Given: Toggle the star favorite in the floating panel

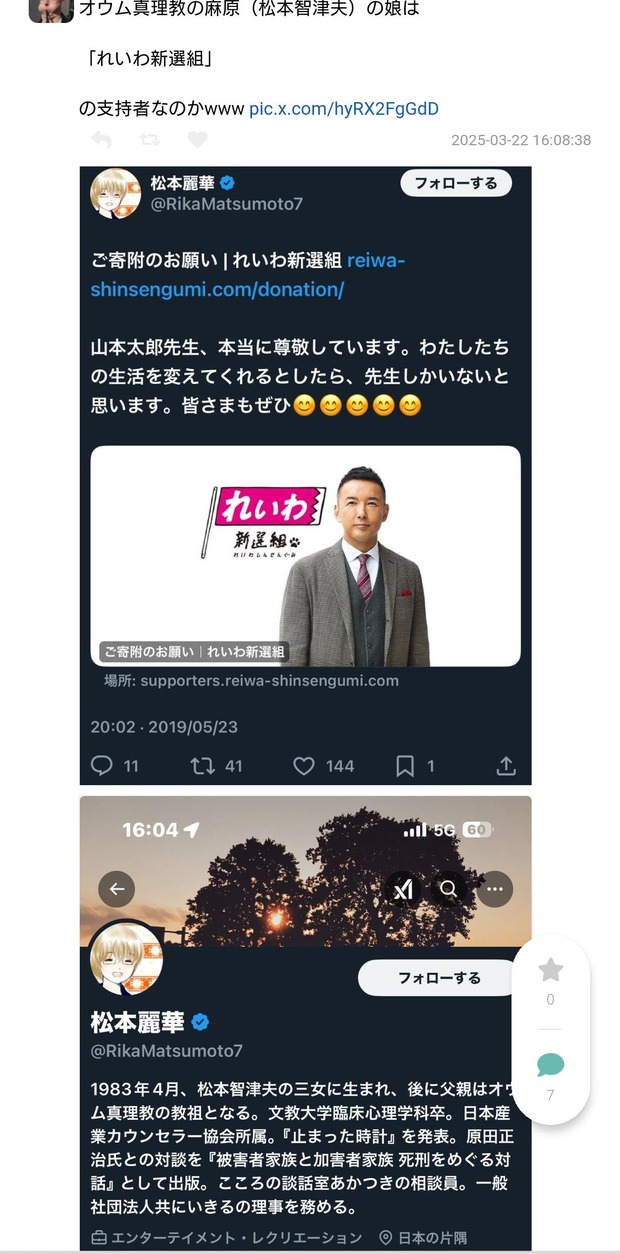Looking at the screenshot, I should [x=551, y=969].
